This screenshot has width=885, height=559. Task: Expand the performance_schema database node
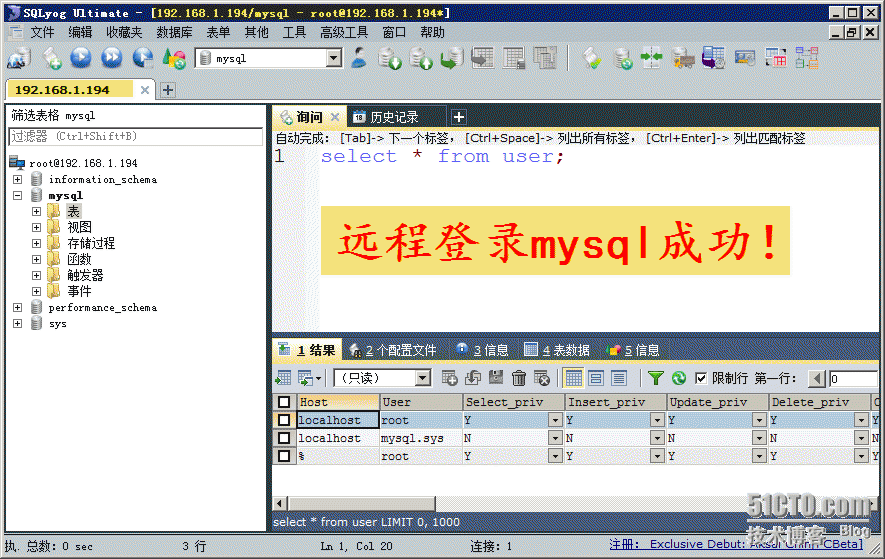pyautogui.click(x=17, y=307)
